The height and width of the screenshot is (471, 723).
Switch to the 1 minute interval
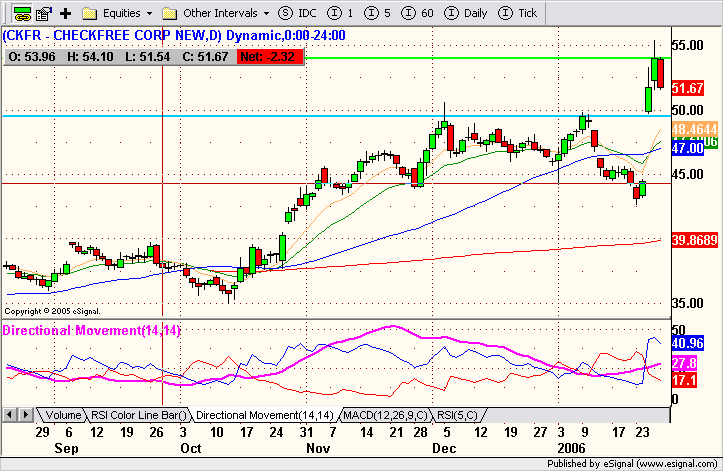pyautogui.click(x=340, y=13)
